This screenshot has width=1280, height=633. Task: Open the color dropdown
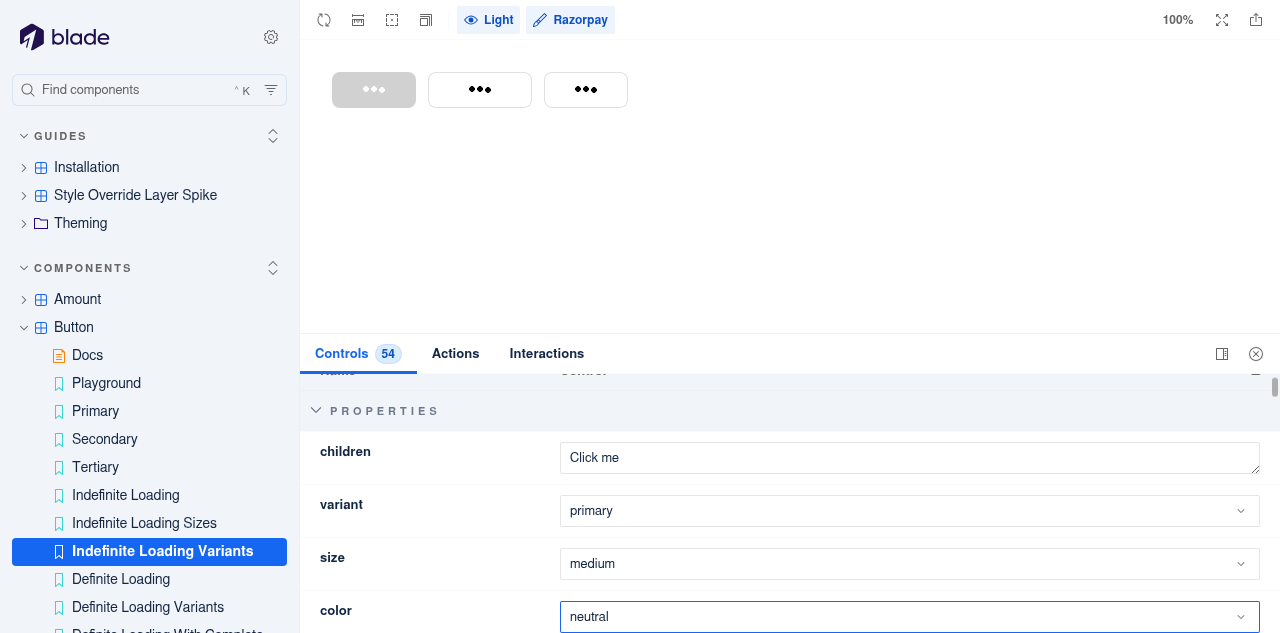(x=909, y=617)
